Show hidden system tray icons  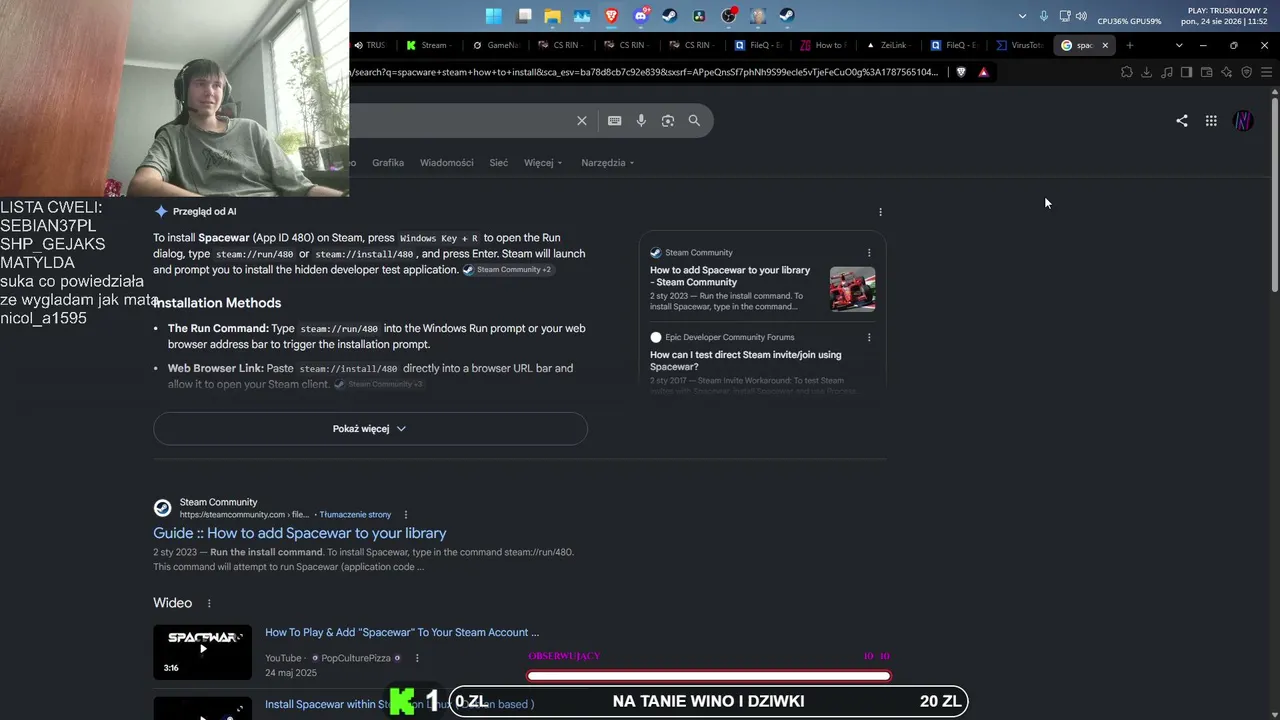[x=1022, y=16]
